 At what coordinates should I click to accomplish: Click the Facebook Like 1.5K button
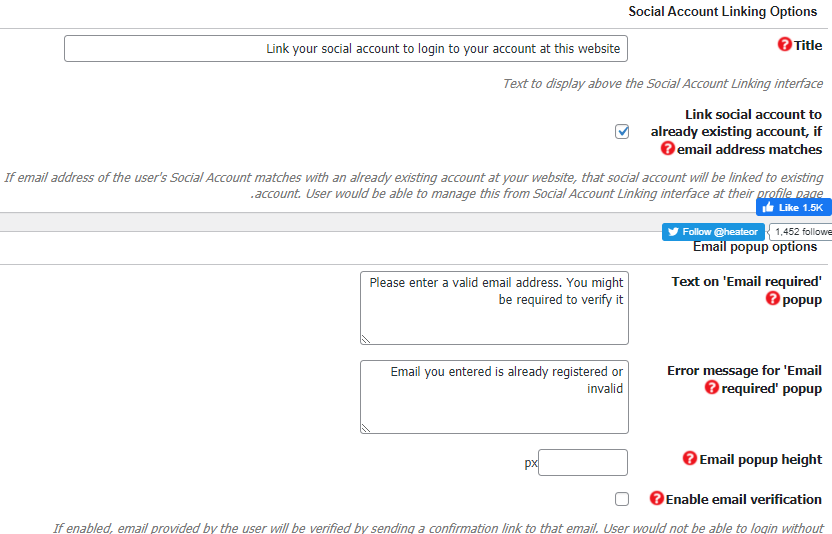794,208
